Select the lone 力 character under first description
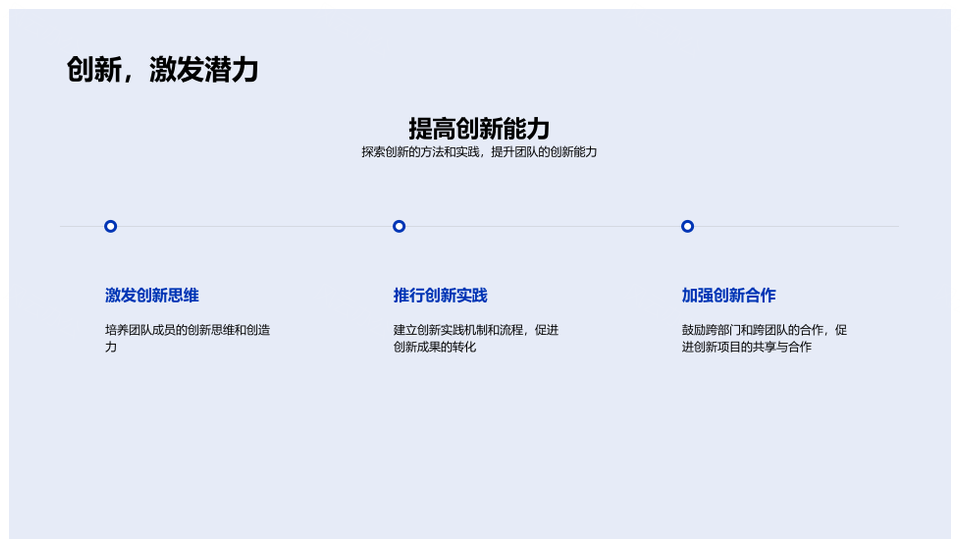The height and width of the screenshot is (548, 960). [111, 347]
